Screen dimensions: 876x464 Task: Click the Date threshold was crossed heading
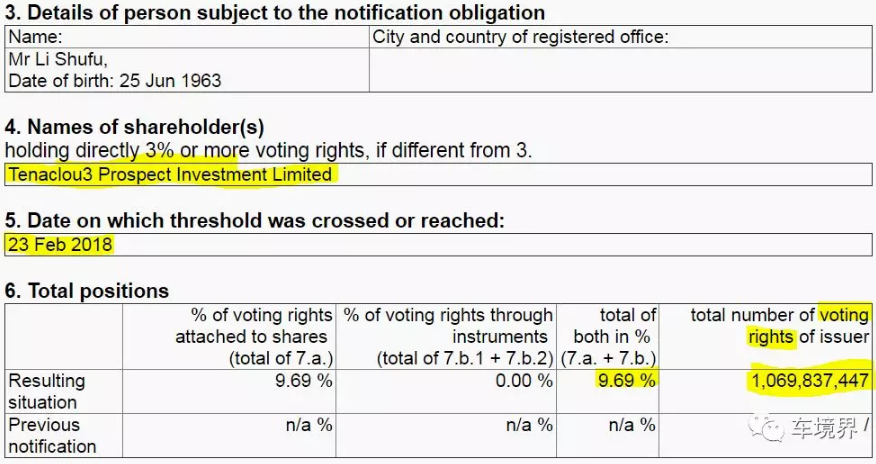point(255,220)
